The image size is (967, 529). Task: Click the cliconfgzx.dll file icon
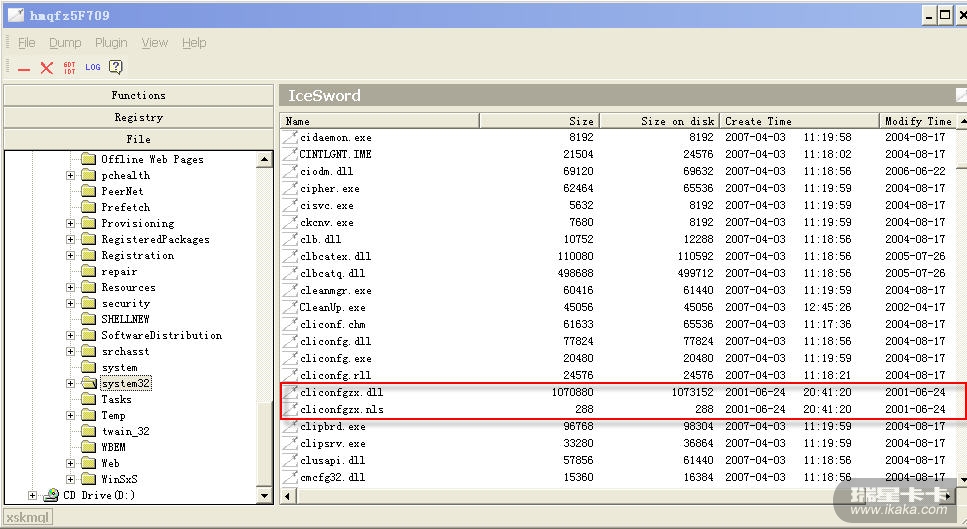tap(290, 393)
